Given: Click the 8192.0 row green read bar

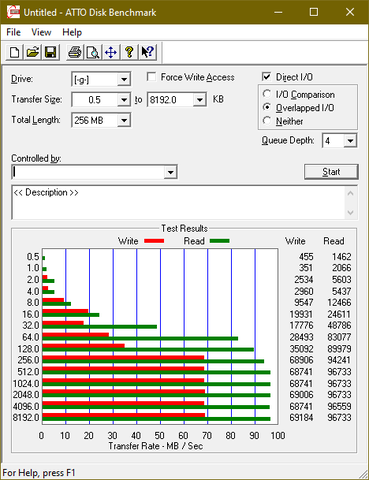Looking at the screenshot, I should click(156, 419).
